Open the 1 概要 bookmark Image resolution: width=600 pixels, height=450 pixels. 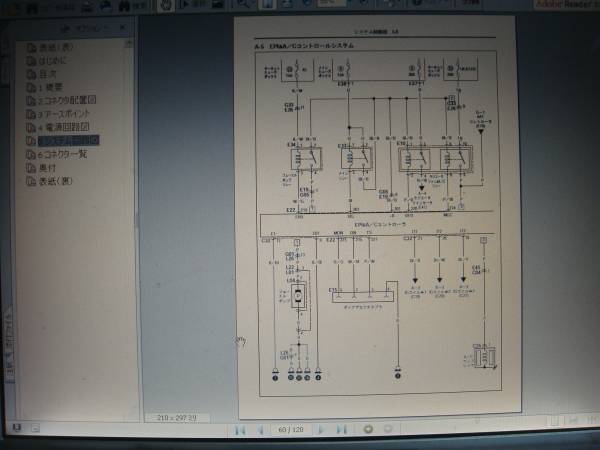coord(50,88)
